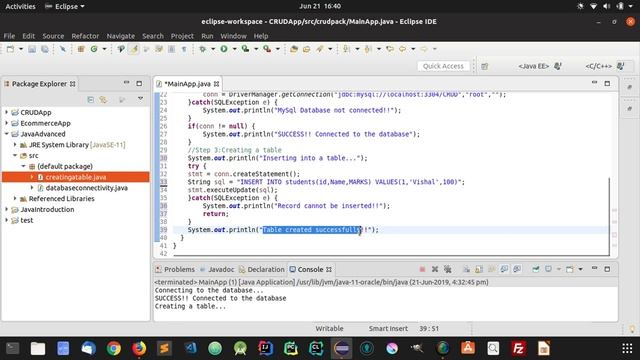The image size is (640, 360).
Task: Collapse the JavaAdvanced project node
Action: (6, 134)
